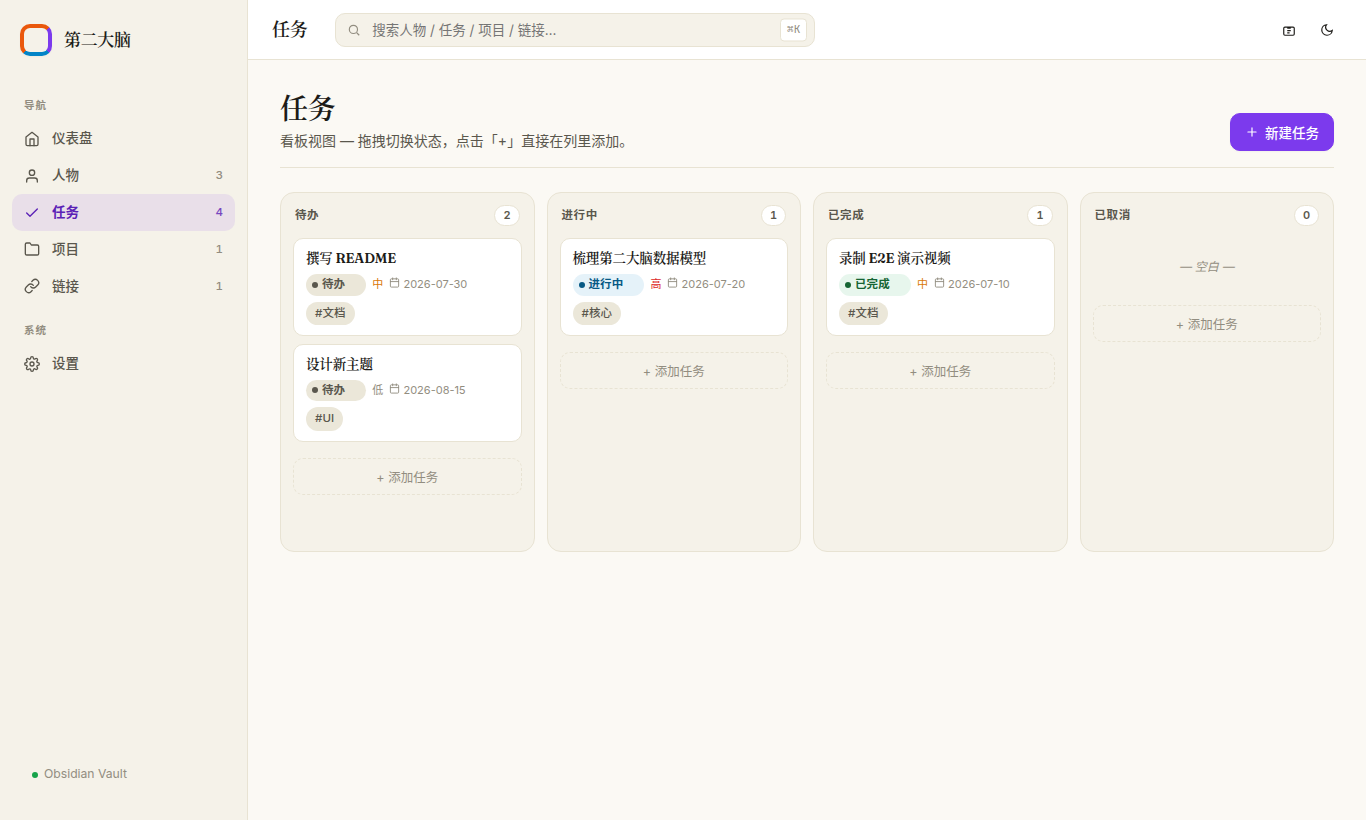Click #文档 tag on 录制 E2E 演示视频 card

tap(863, 313)
